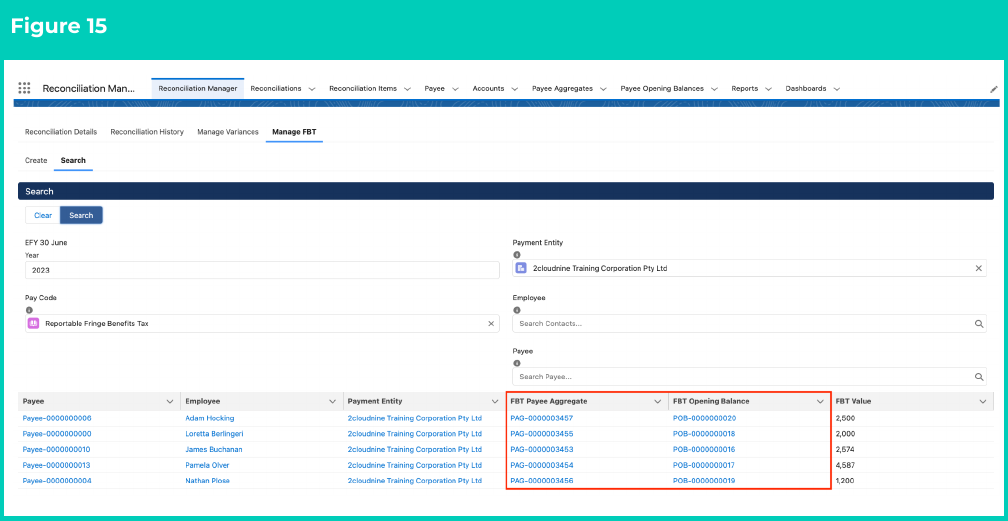The image size is (1008, 521).
Task: Go to the Reconciliation Items nav tab
Action: click(x=363, y=88)
